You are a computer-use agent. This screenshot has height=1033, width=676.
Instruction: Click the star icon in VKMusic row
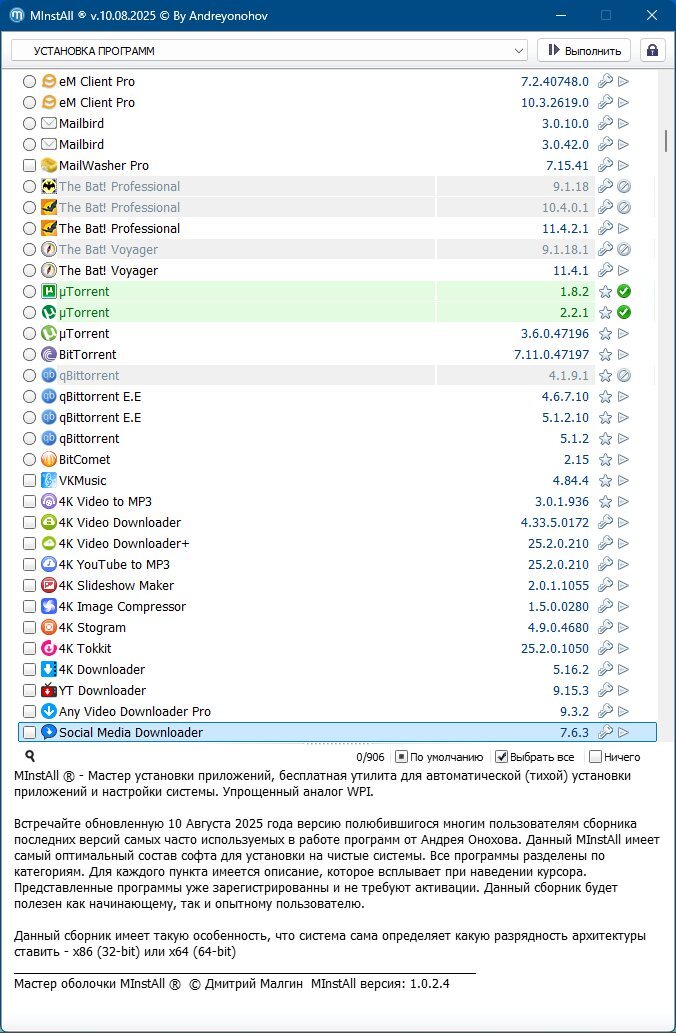pyautogui.click(x=605, y=481)
